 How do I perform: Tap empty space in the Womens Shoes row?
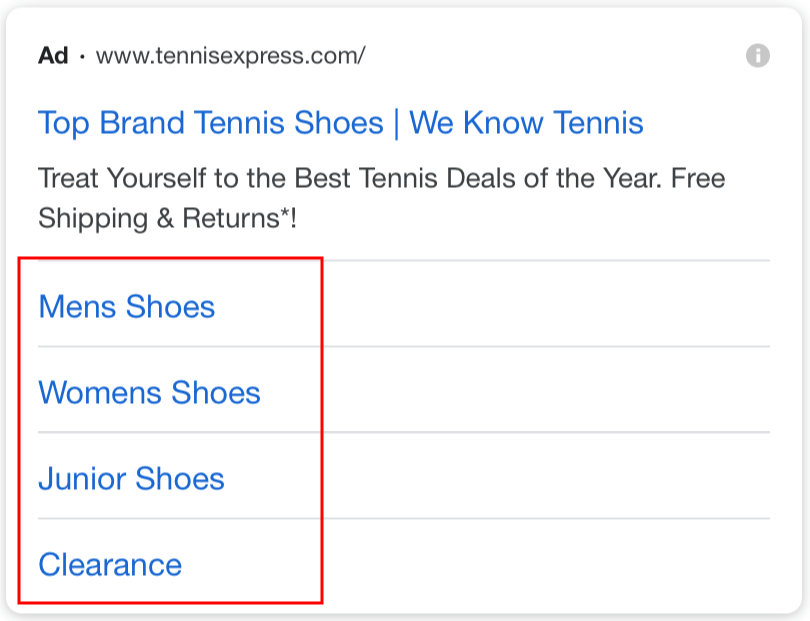(542, 390)
